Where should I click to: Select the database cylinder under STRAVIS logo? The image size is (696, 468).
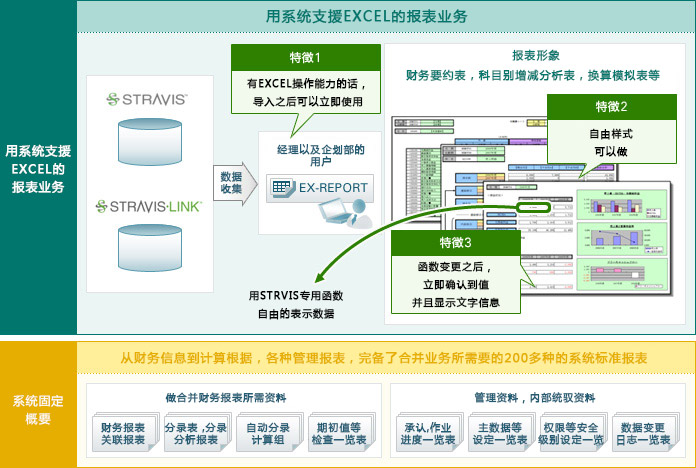[150, 142]
